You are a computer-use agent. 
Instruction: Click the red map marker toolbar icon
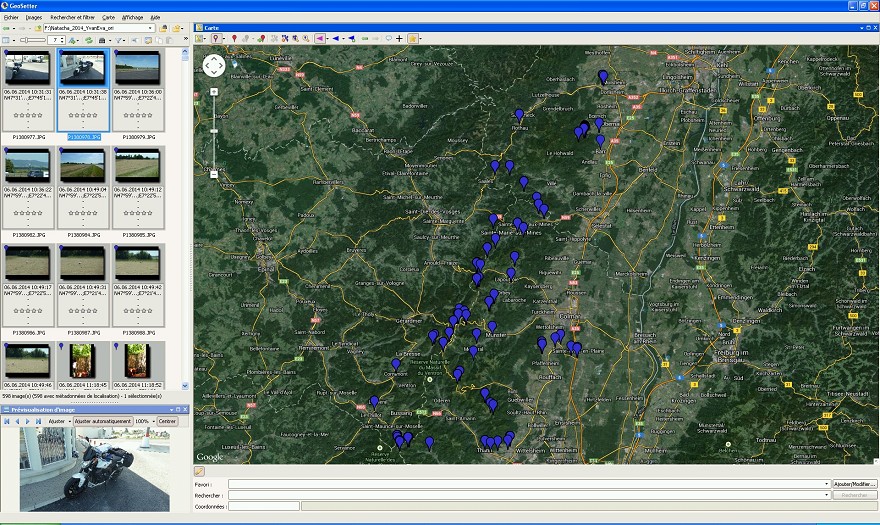click(x=234, y=38)
